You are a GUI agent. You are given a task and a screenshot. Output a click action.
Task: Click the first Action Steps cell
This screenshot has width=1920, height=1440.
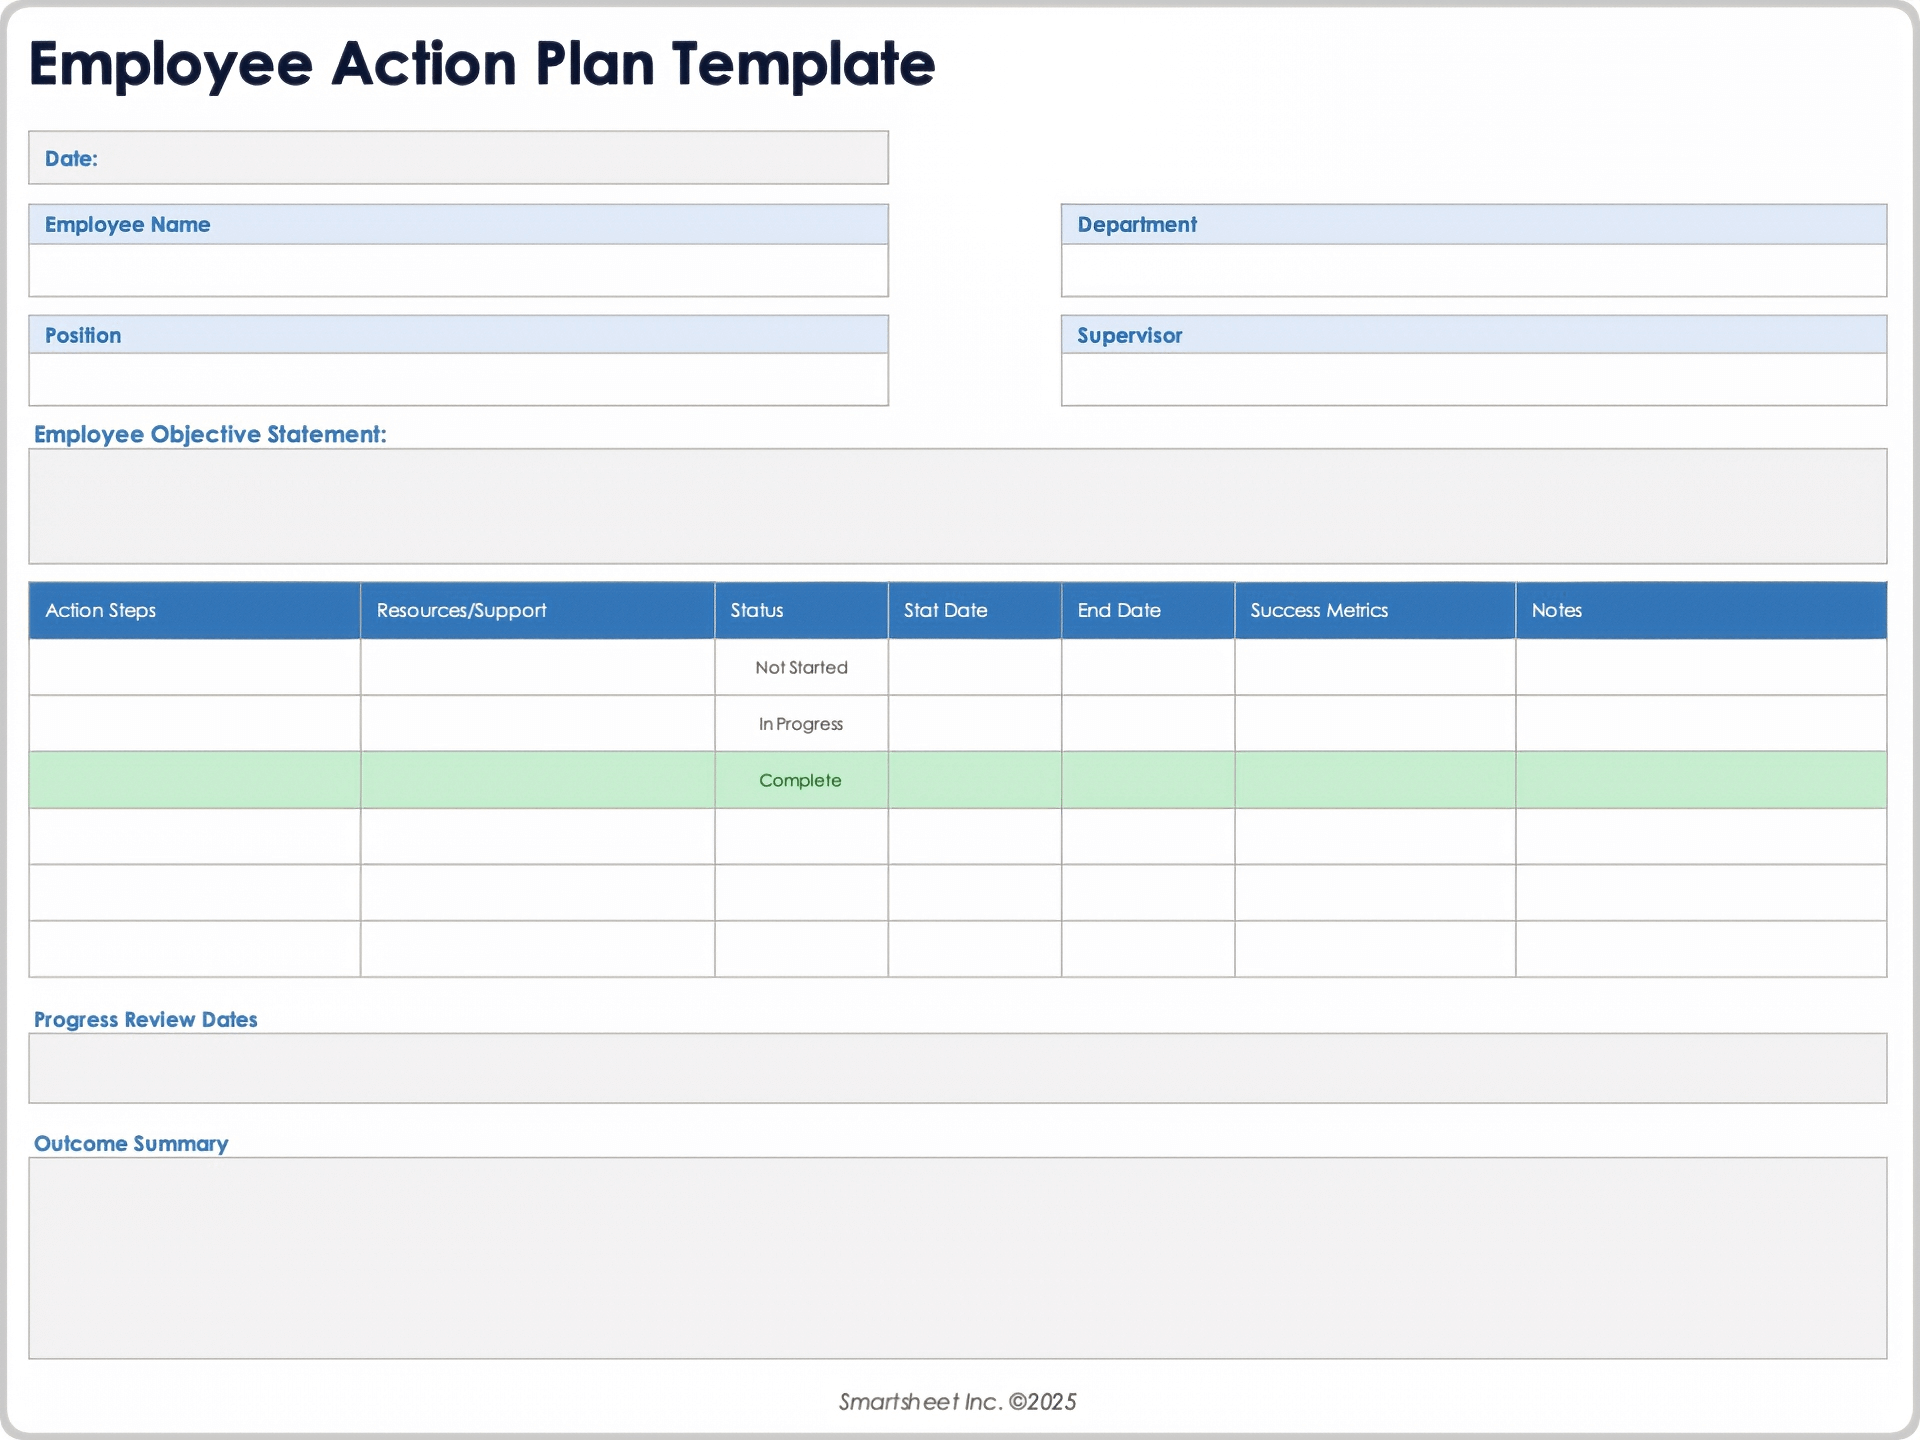[x=193, y=667]
